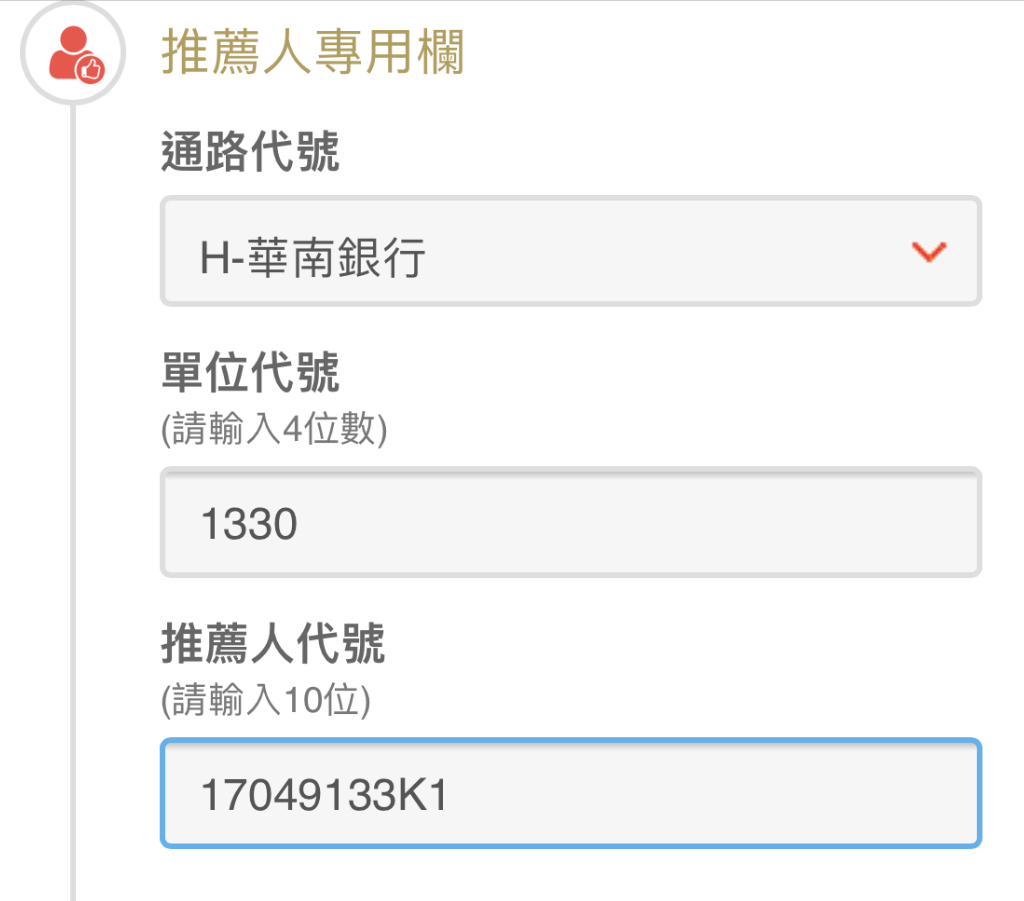
Task: Click the red chevron arrow in the channel dropdown
Action: tap(929, 252)
